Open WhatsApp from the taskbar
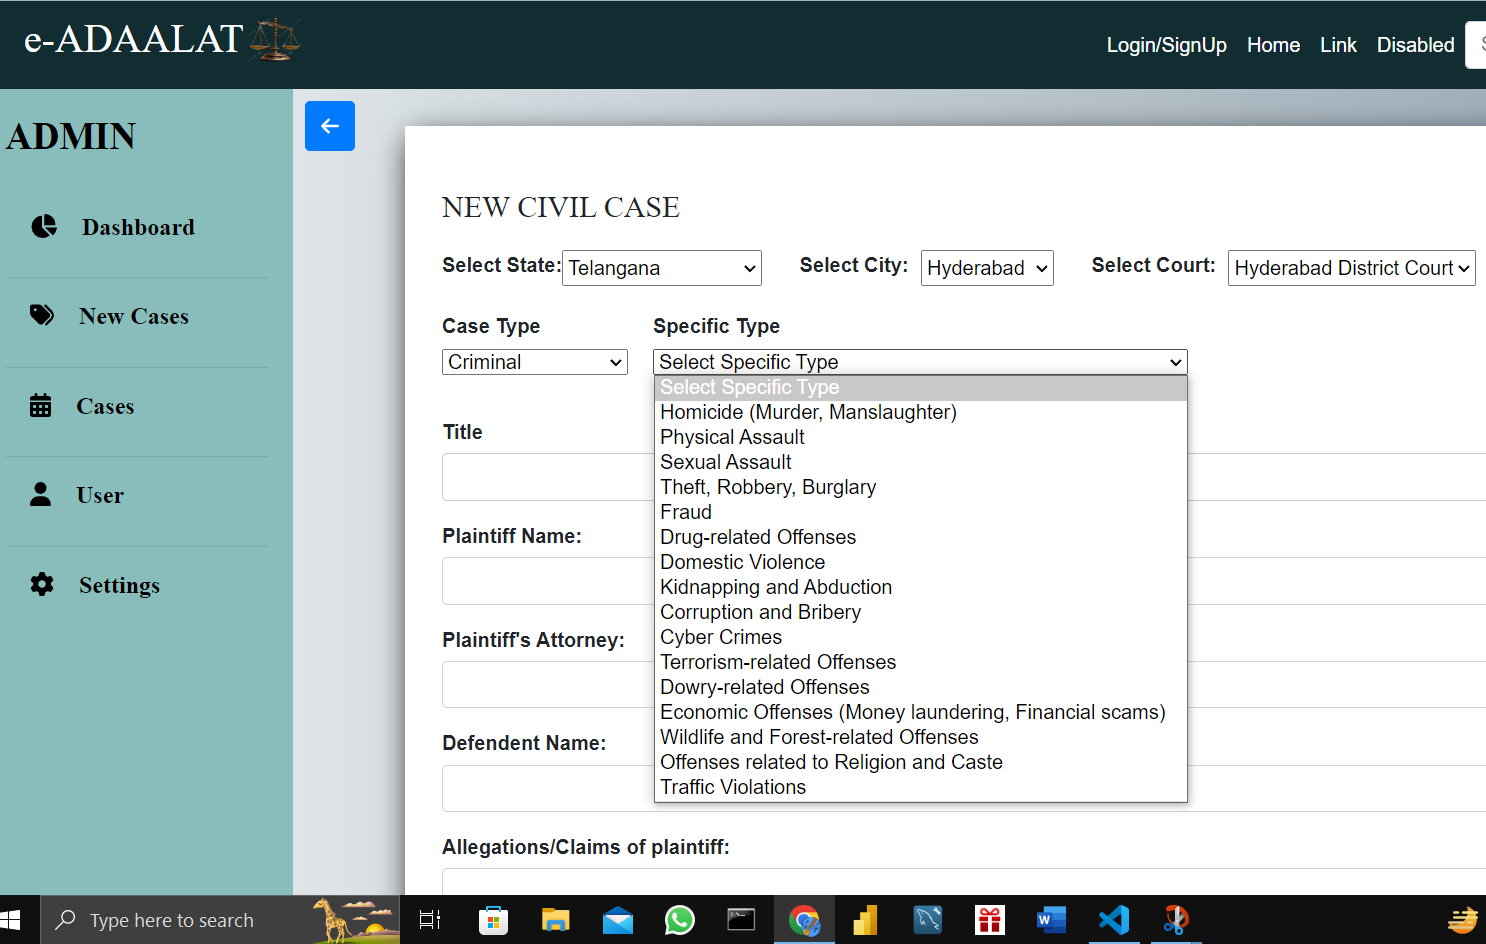This screenshot has width=1486, height=944. click(680, 920)
